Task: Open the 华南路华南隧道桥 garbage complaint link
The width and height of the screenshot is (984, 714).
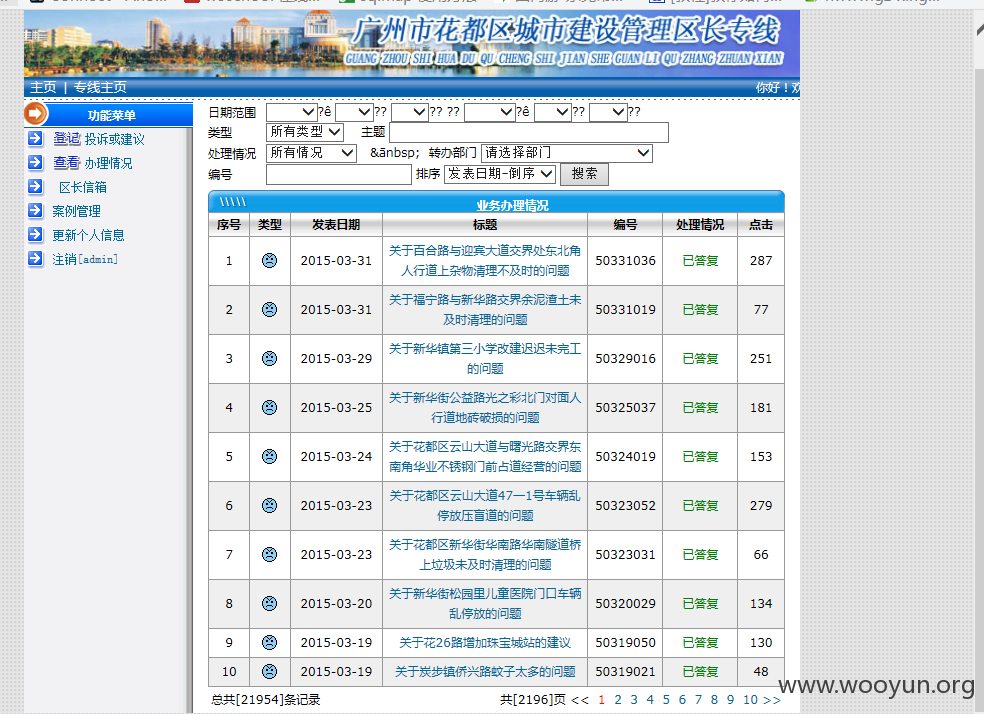Action: point(485,554)
